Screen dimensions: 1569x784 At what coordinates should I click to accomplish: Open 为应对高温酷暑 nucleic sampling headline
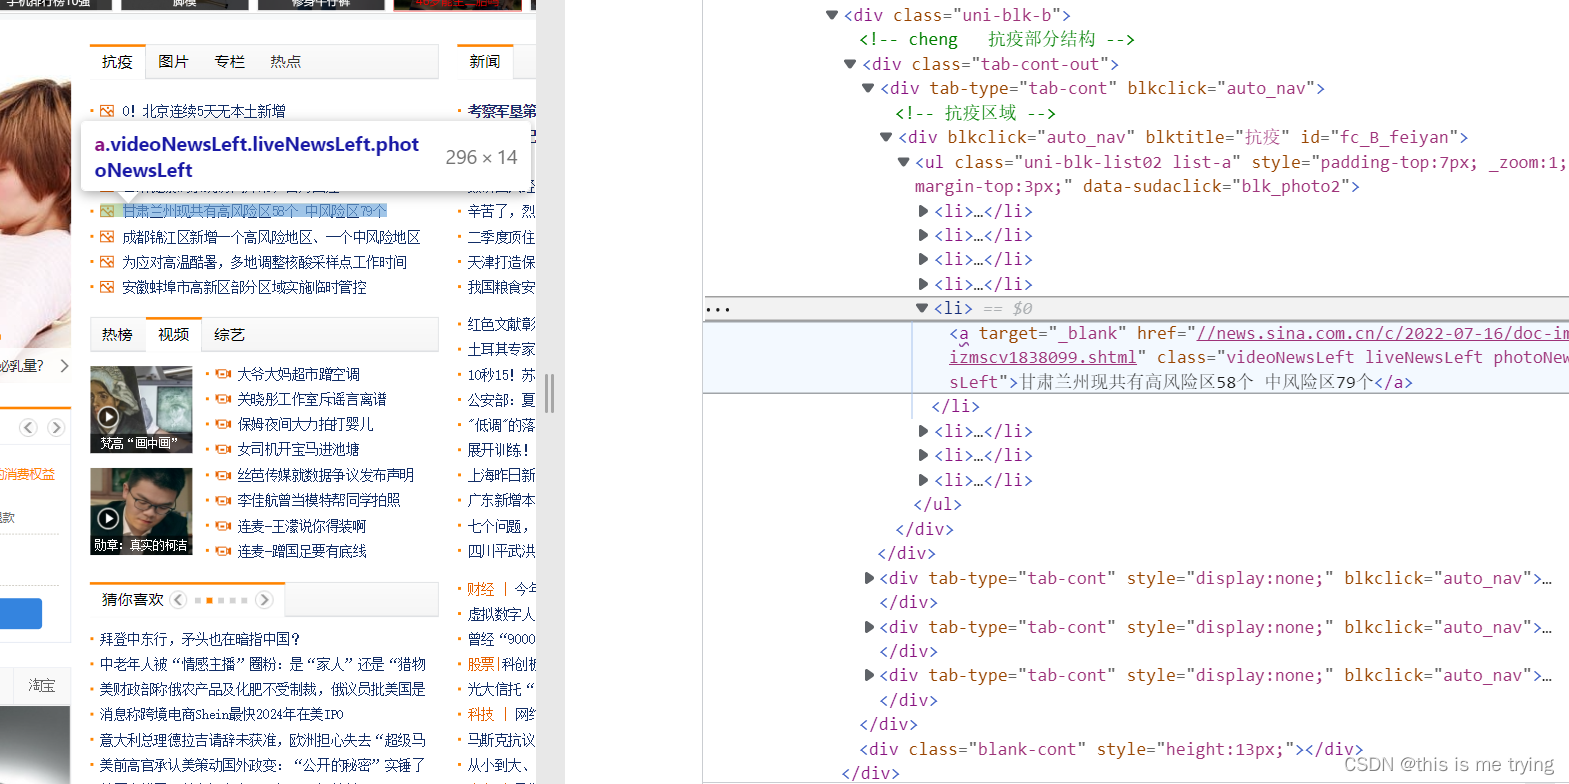pos(264,262)
